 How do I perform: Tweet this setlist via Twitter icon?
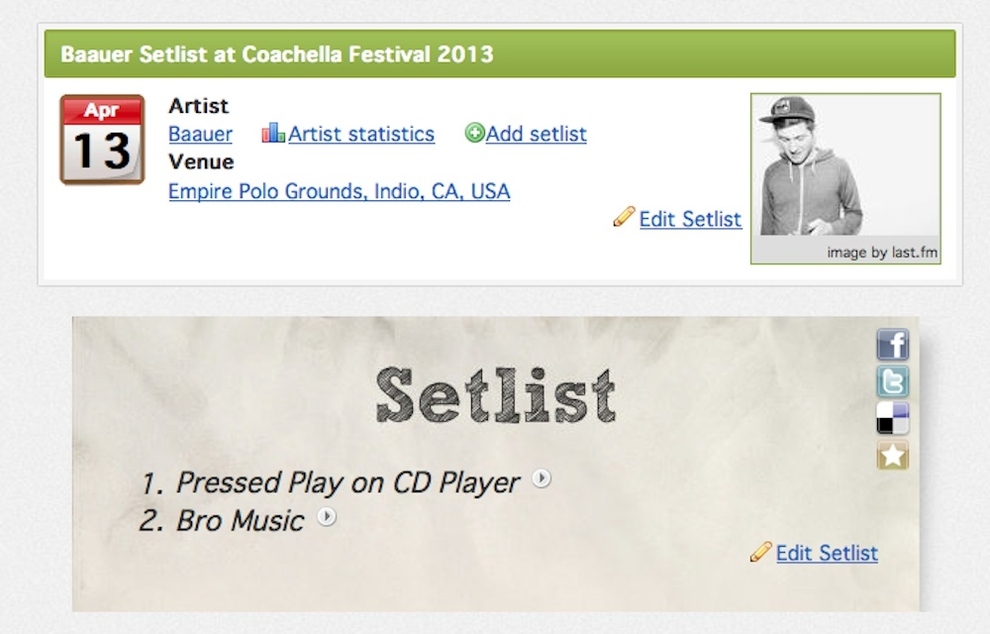coord(893,382)
